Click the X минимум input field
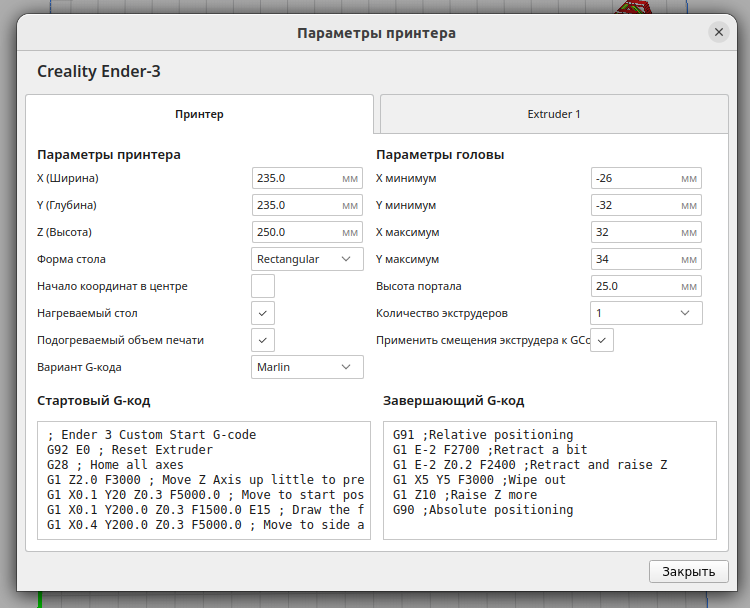This screenshot has height=608, width=750. [x=646, y=178]
